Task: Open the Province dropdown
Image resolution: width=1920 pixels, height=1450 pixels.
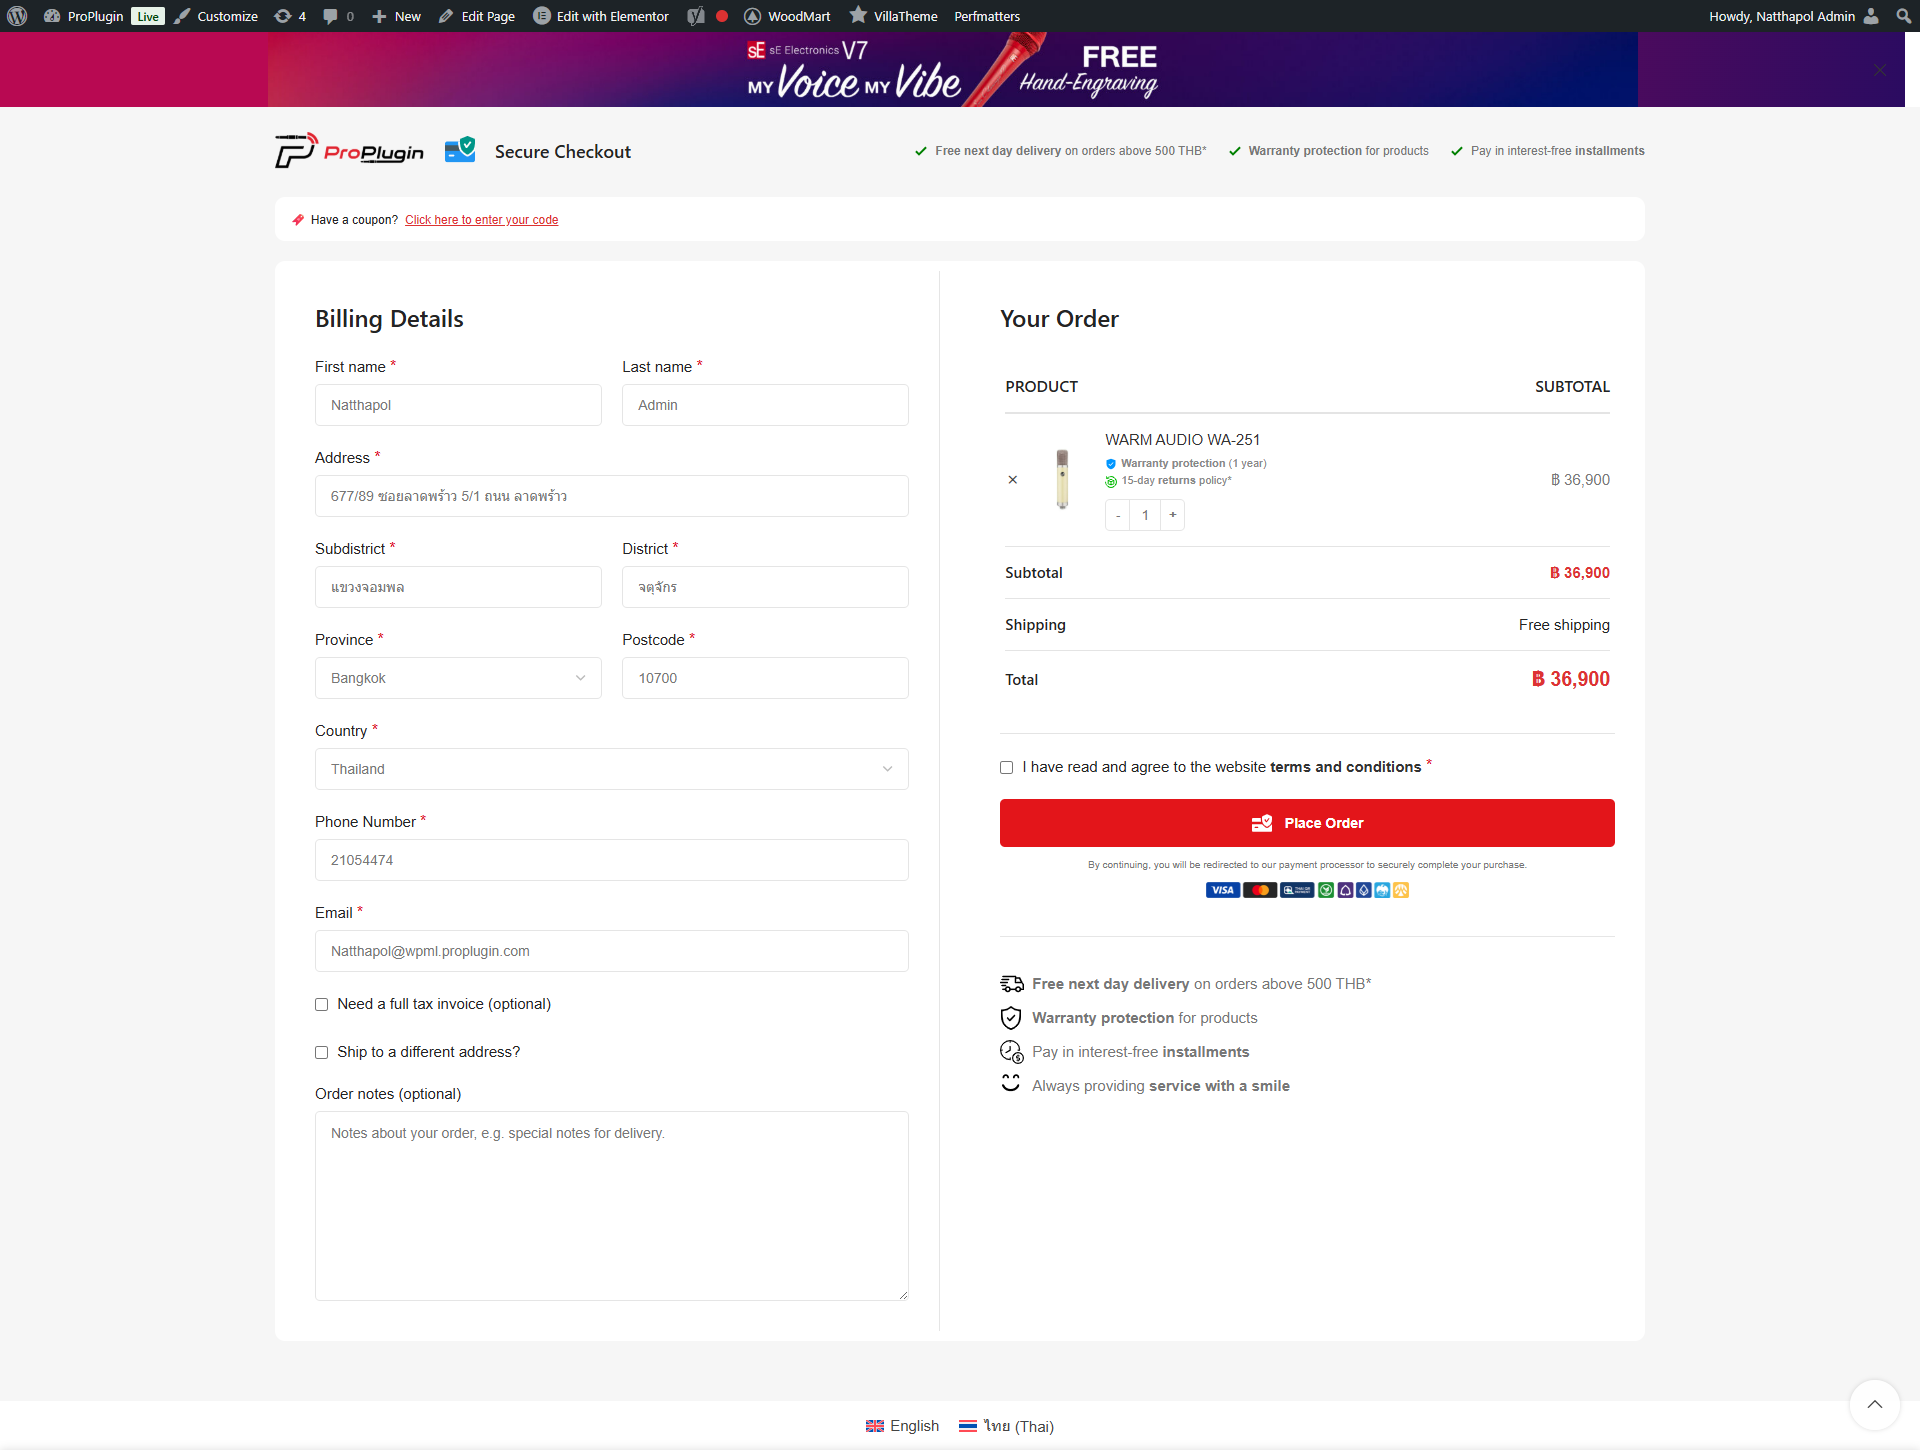Action: [458, 678]
